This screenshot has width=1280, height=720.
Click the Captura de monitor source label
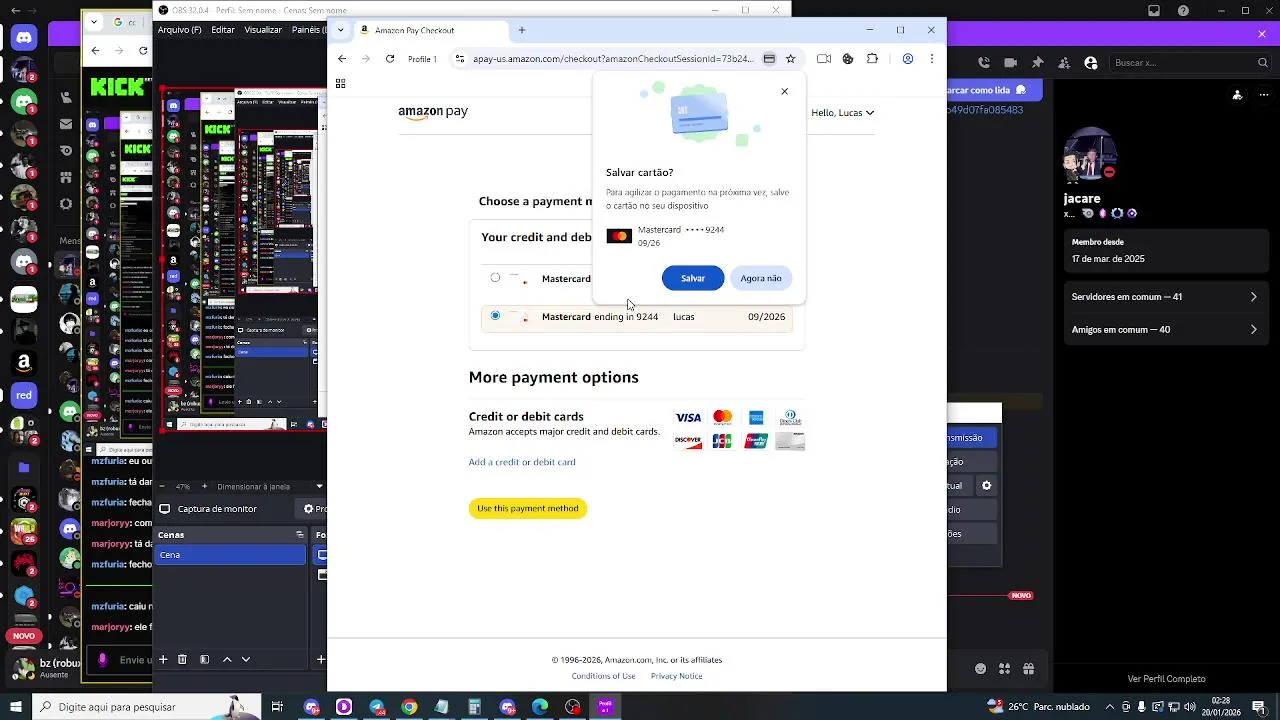point(217,509)
